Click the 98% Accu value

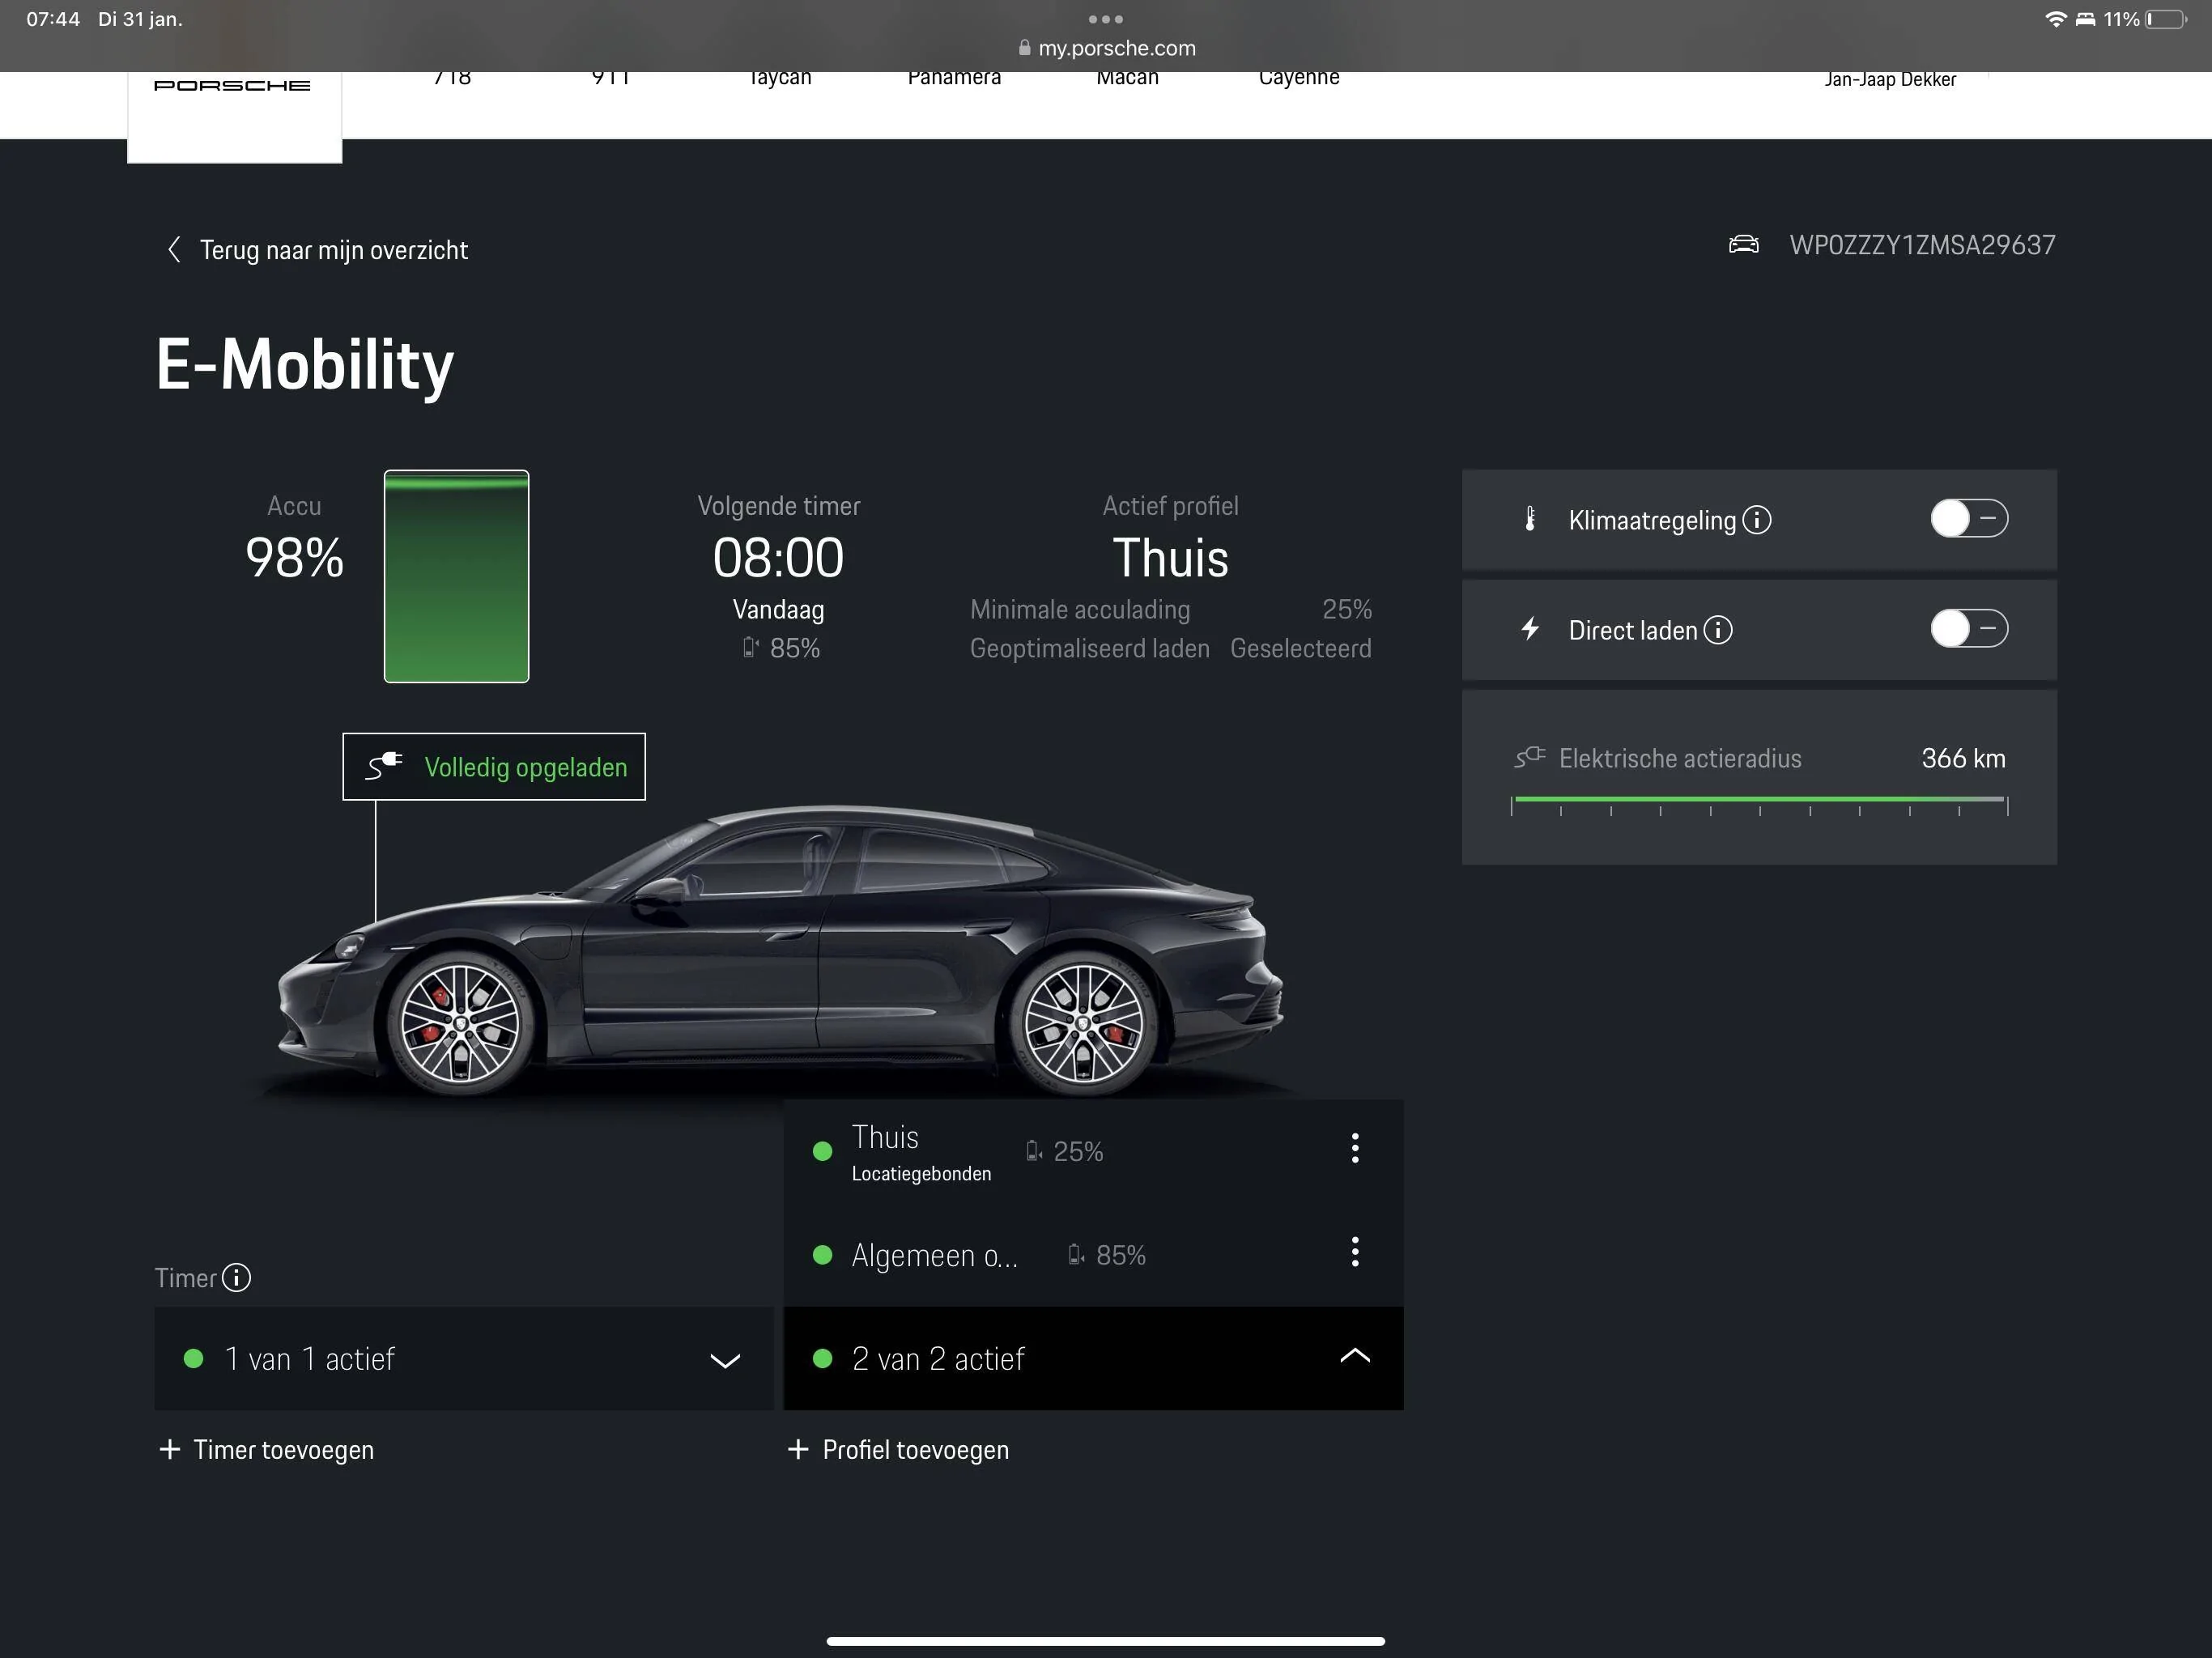pyautogui.click(x=294, y=557)
